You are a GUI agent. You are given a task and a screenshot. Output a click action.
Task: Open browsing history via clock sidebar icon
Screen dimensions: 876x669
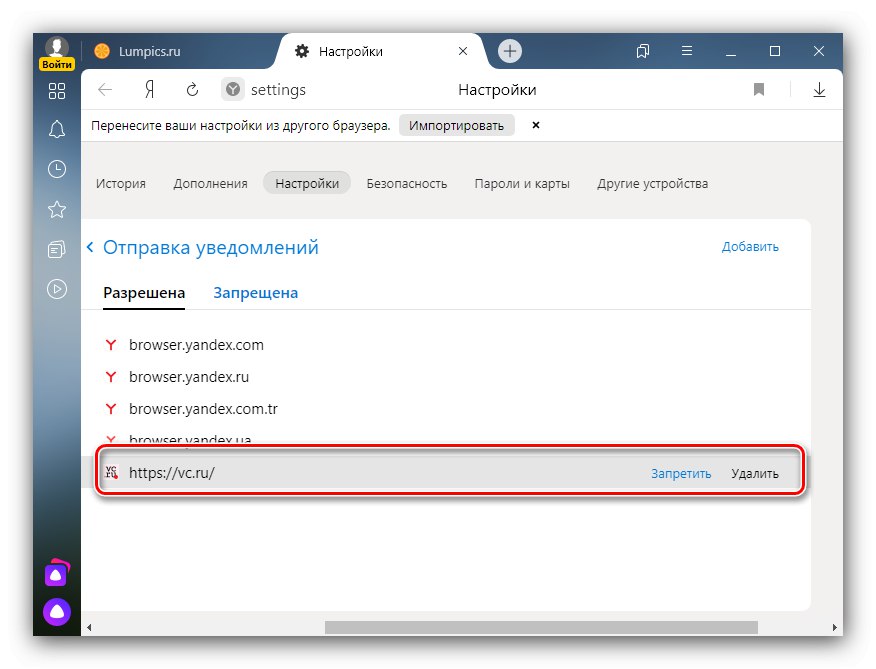(56, 168)
